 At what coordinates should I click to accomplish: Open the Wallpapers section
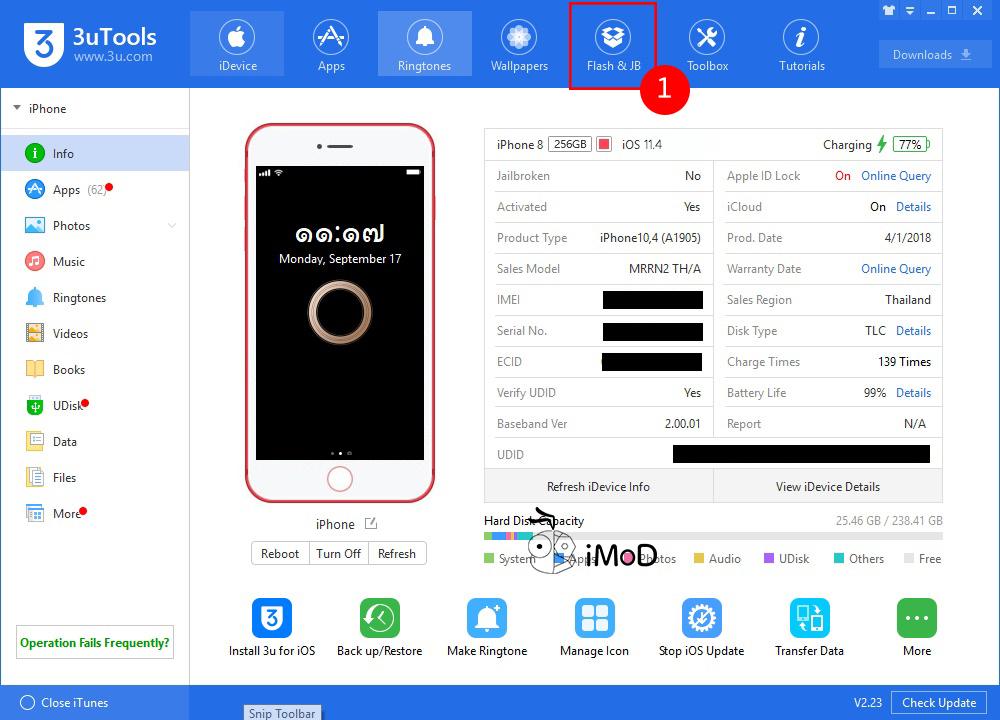coord(518,44)
